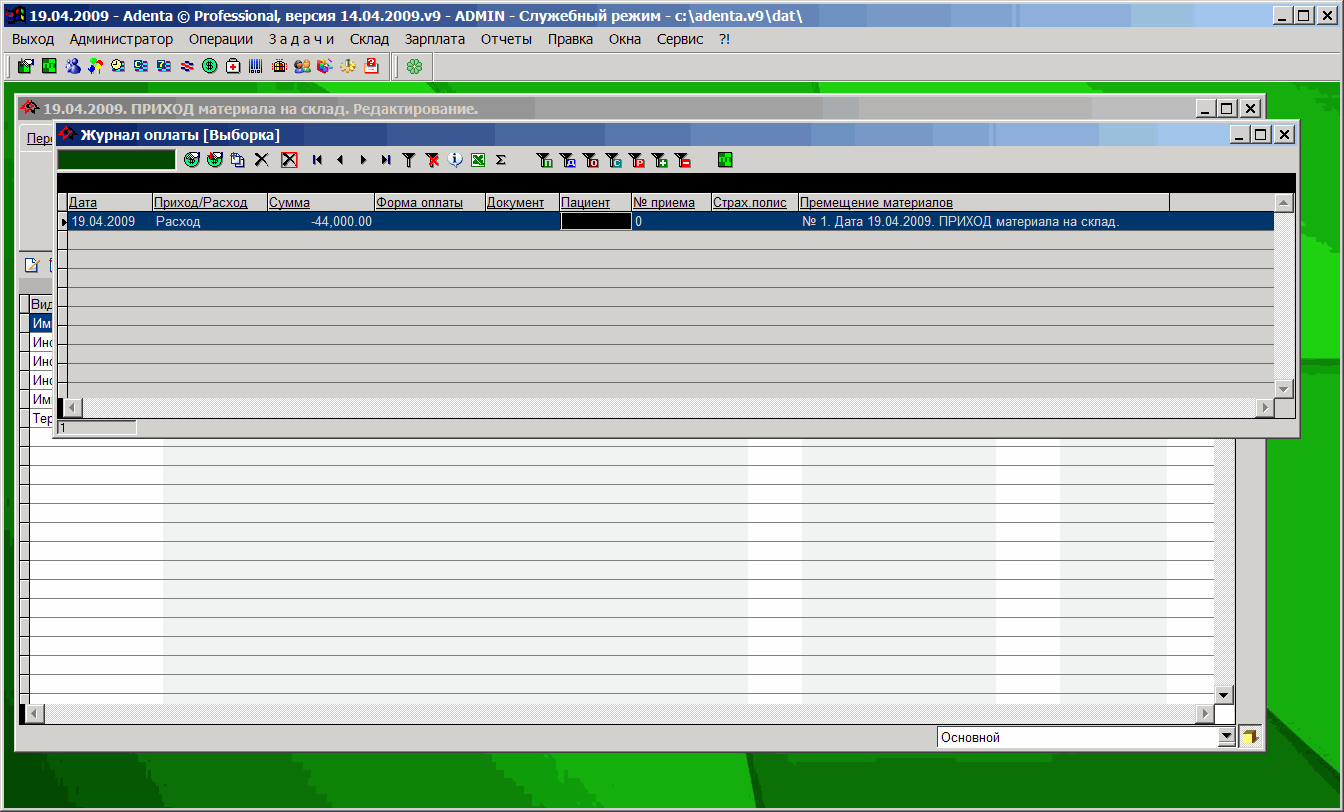Click the green flower icon in toolbar
Screen dimensions: 1344x812
point(414,66)
